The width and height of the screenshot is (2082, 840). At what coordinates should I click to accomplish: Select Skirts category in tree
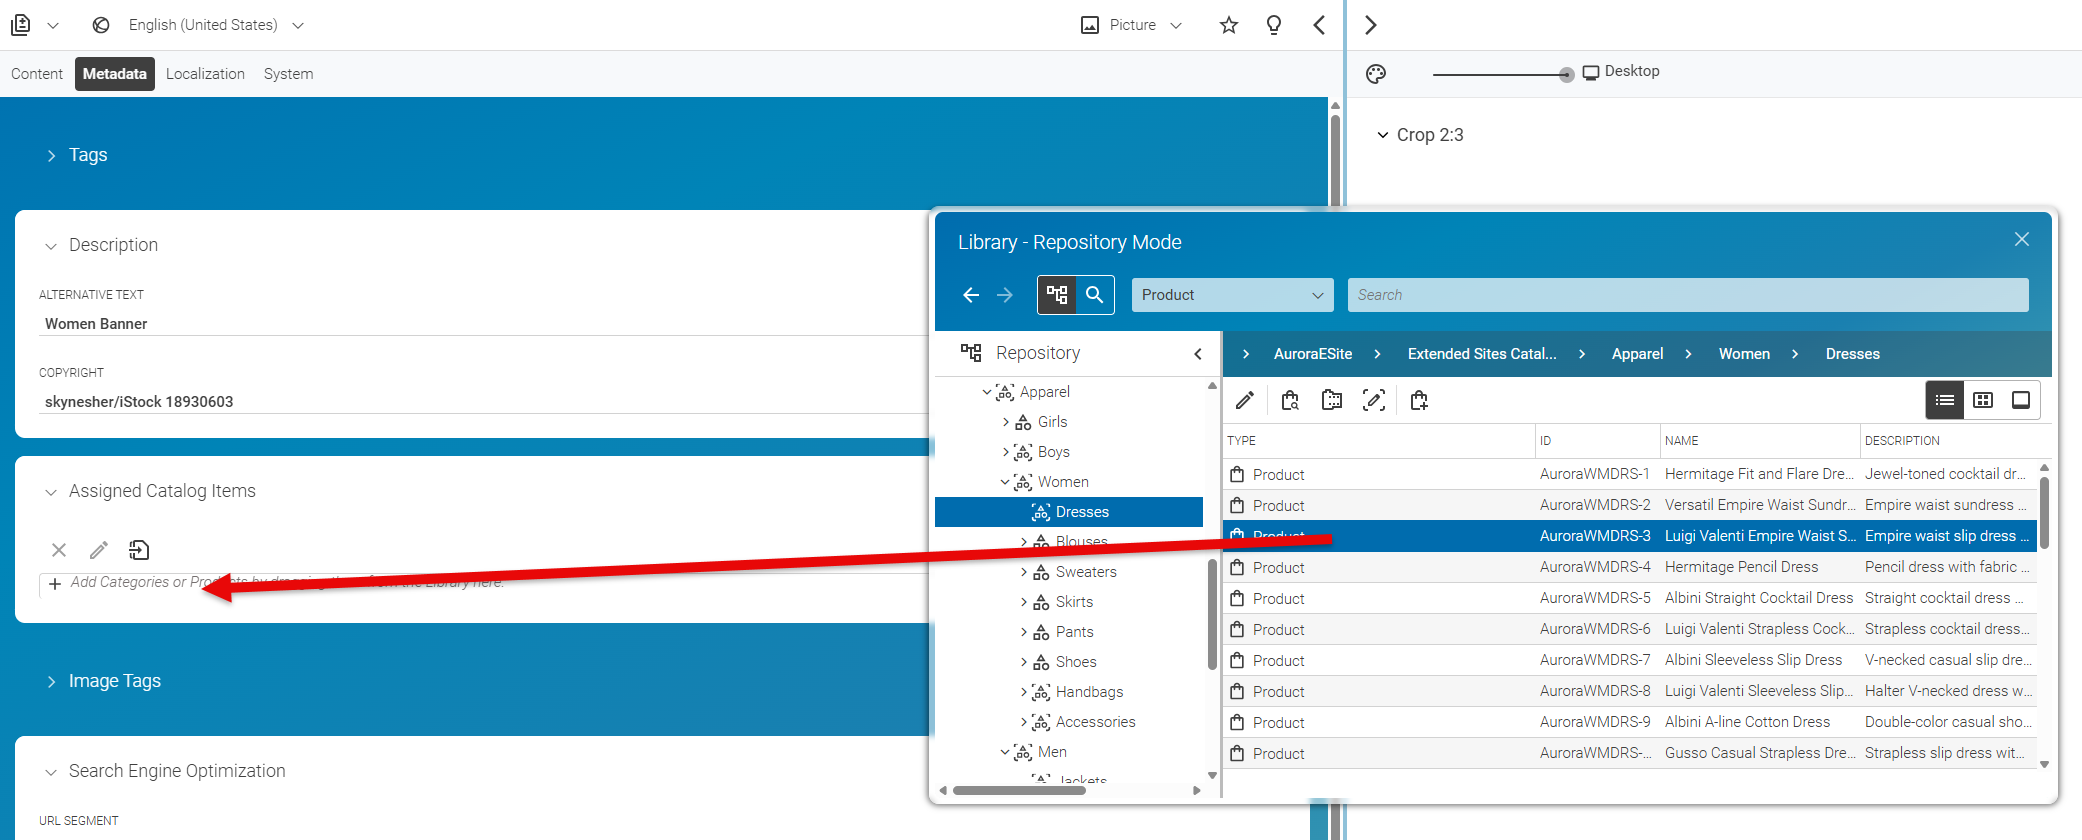click(x=1074, y=602)
